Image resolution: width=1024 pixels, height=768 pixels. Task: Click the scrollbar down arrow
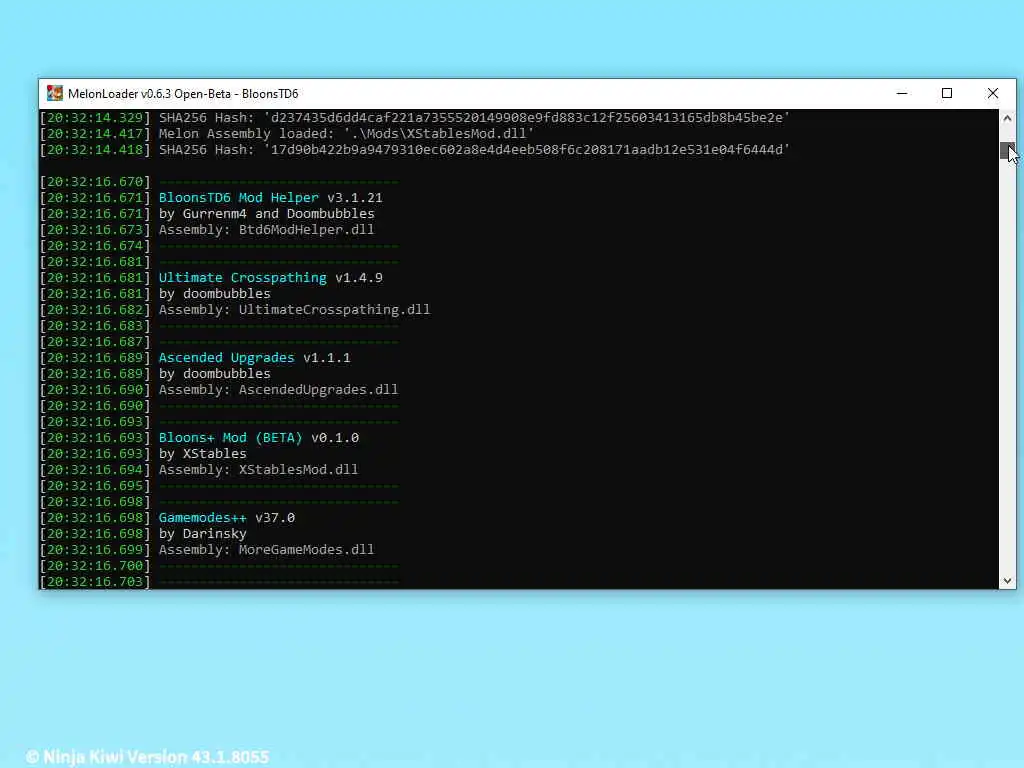click(x=1007, y=581)
